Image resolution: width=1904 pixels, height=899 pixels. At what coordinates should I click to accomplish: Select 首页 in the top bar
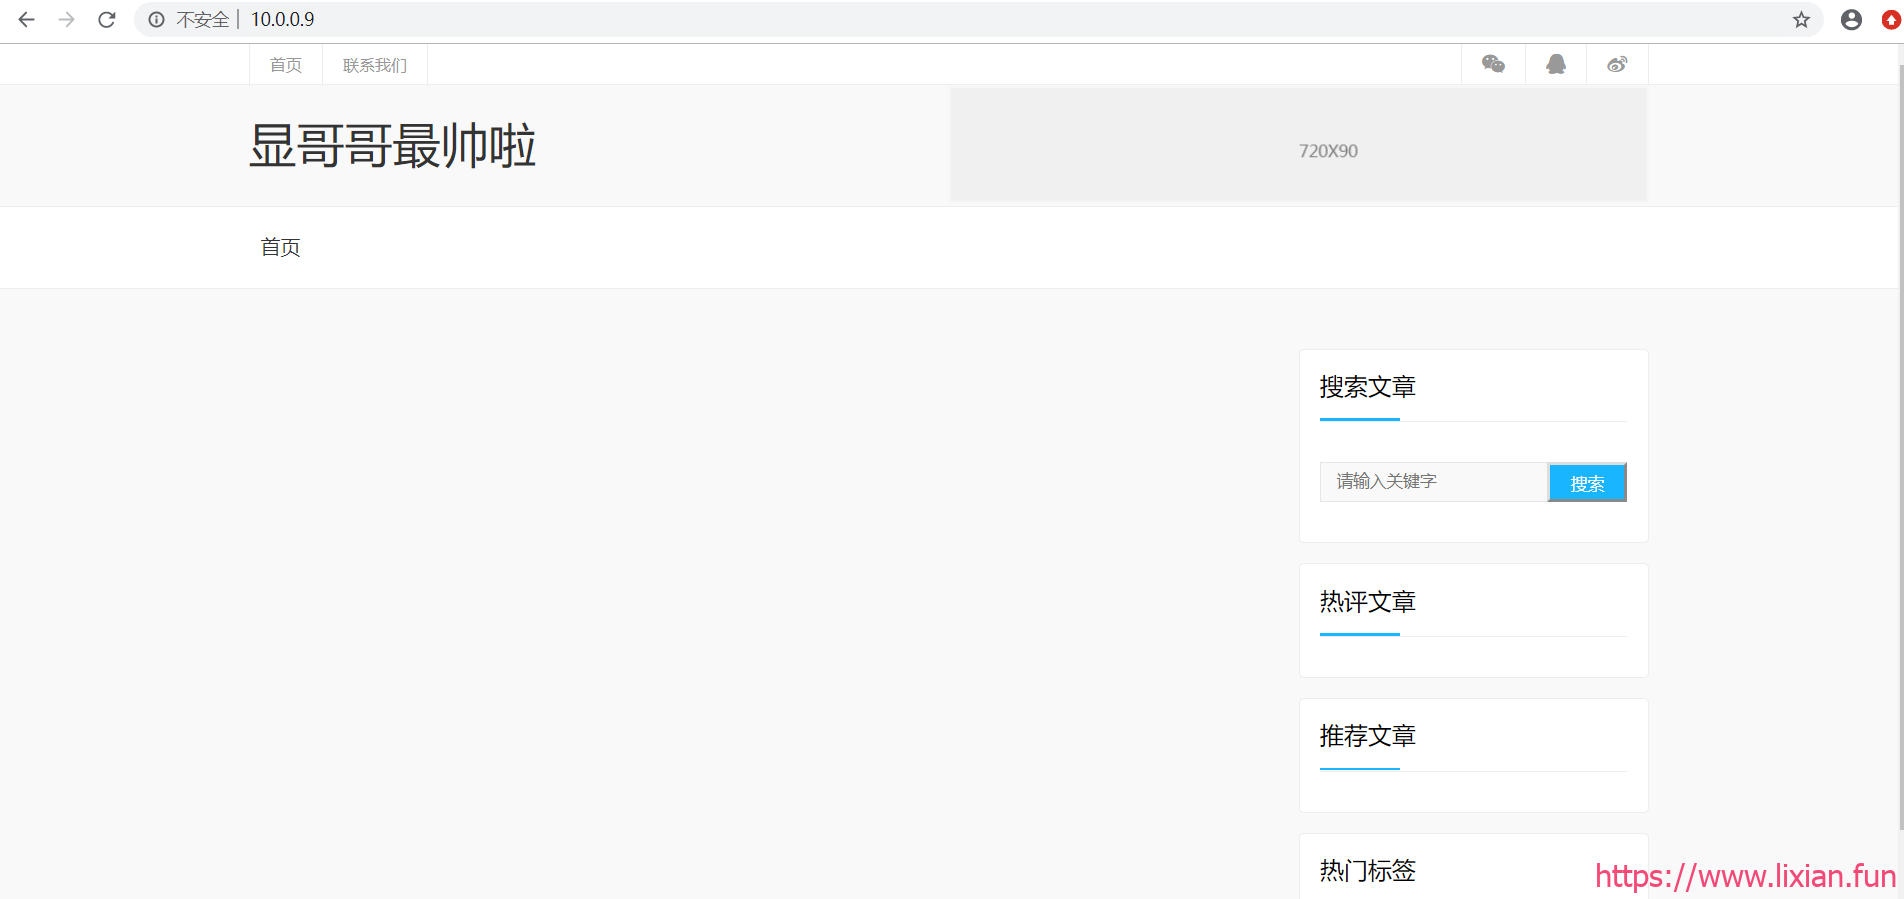click(x=286, y=65)
